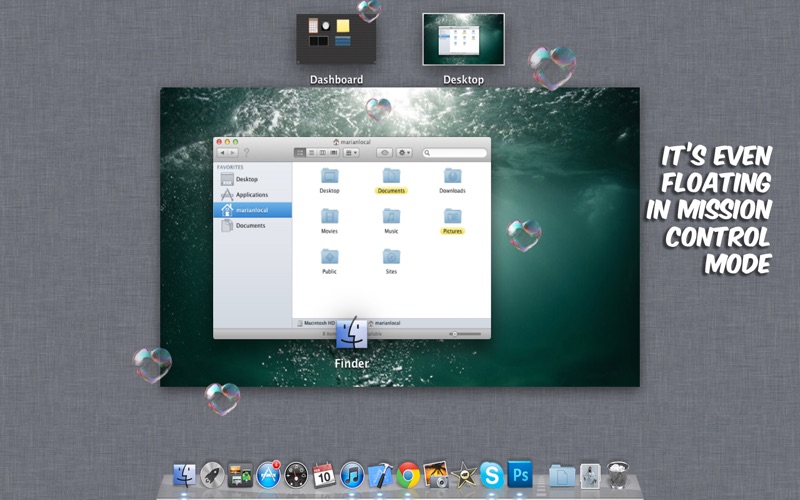The height and width of the screenshot is (500, 800).
Task: Open the Arrange items dropdown
Action: [x=352, y=153]
